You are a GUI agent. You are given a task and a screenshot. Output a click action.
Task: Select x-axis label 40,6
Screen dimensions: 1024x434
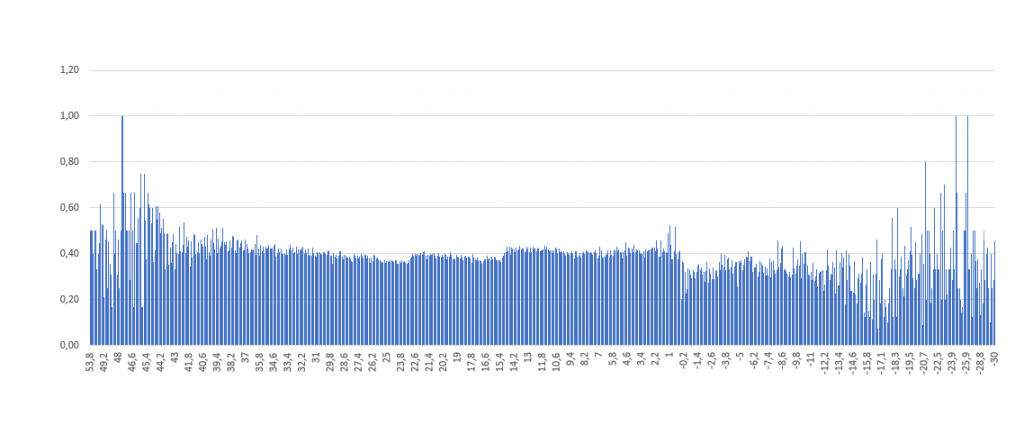[x=203, y=362]
